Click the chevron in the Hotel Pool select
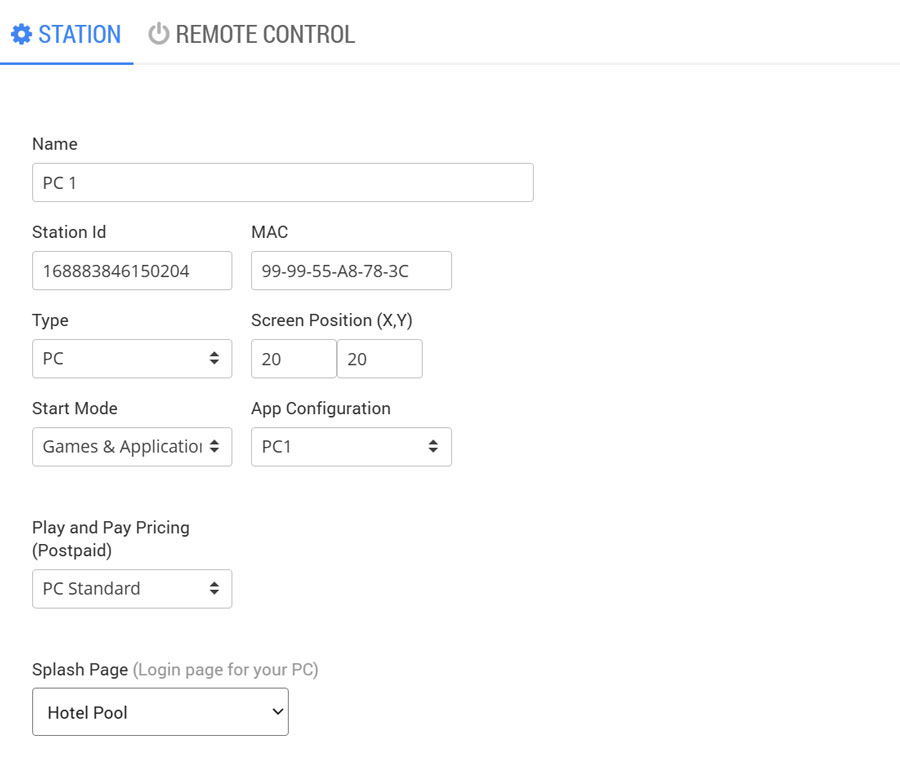The image size is (900, 764). click(277, 712)
